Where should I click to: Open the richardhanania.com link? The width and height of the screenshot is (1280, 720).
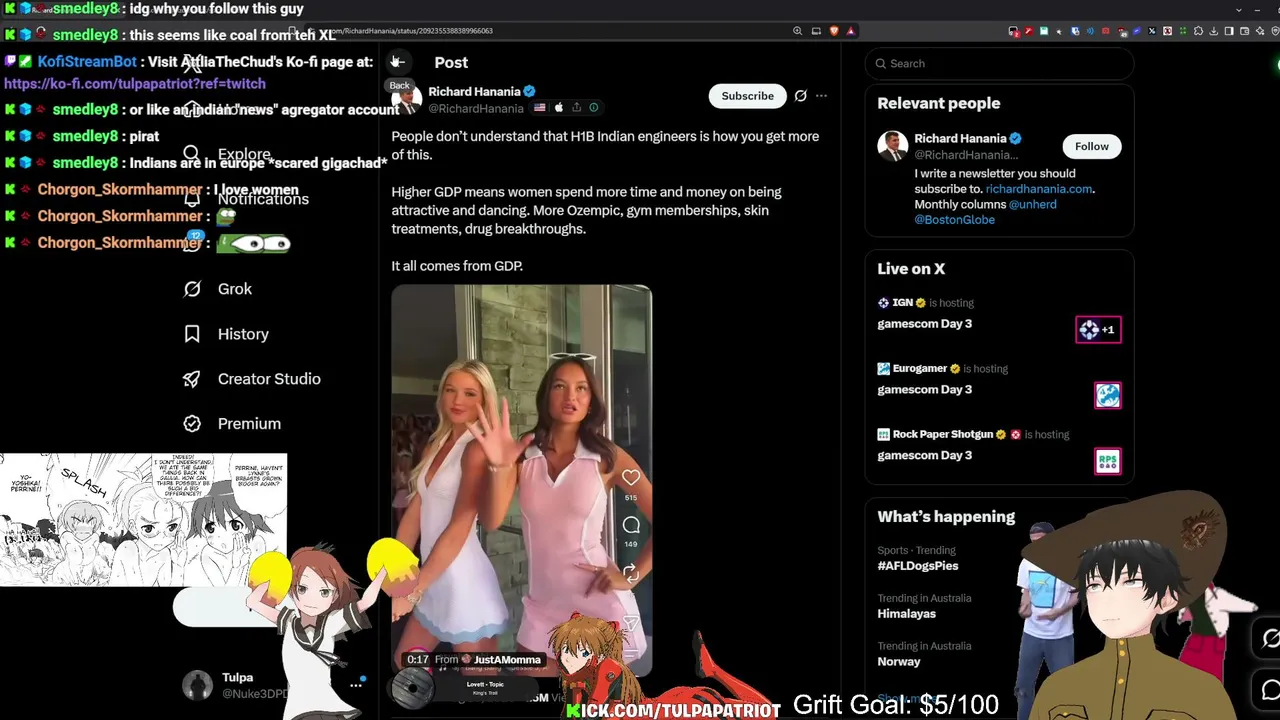pyautogui.click(x=1039, y=189)
